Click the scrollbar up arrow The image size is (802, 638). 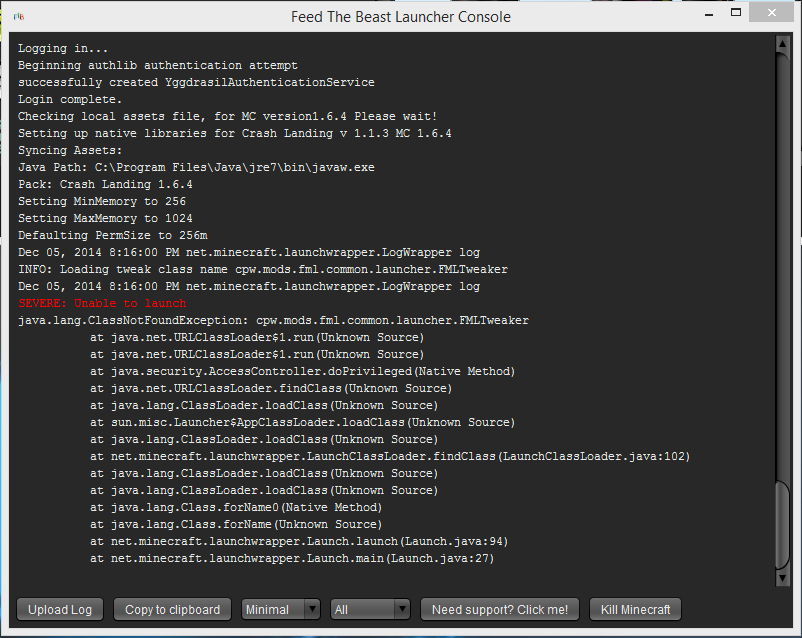click(x=782, y=44)
